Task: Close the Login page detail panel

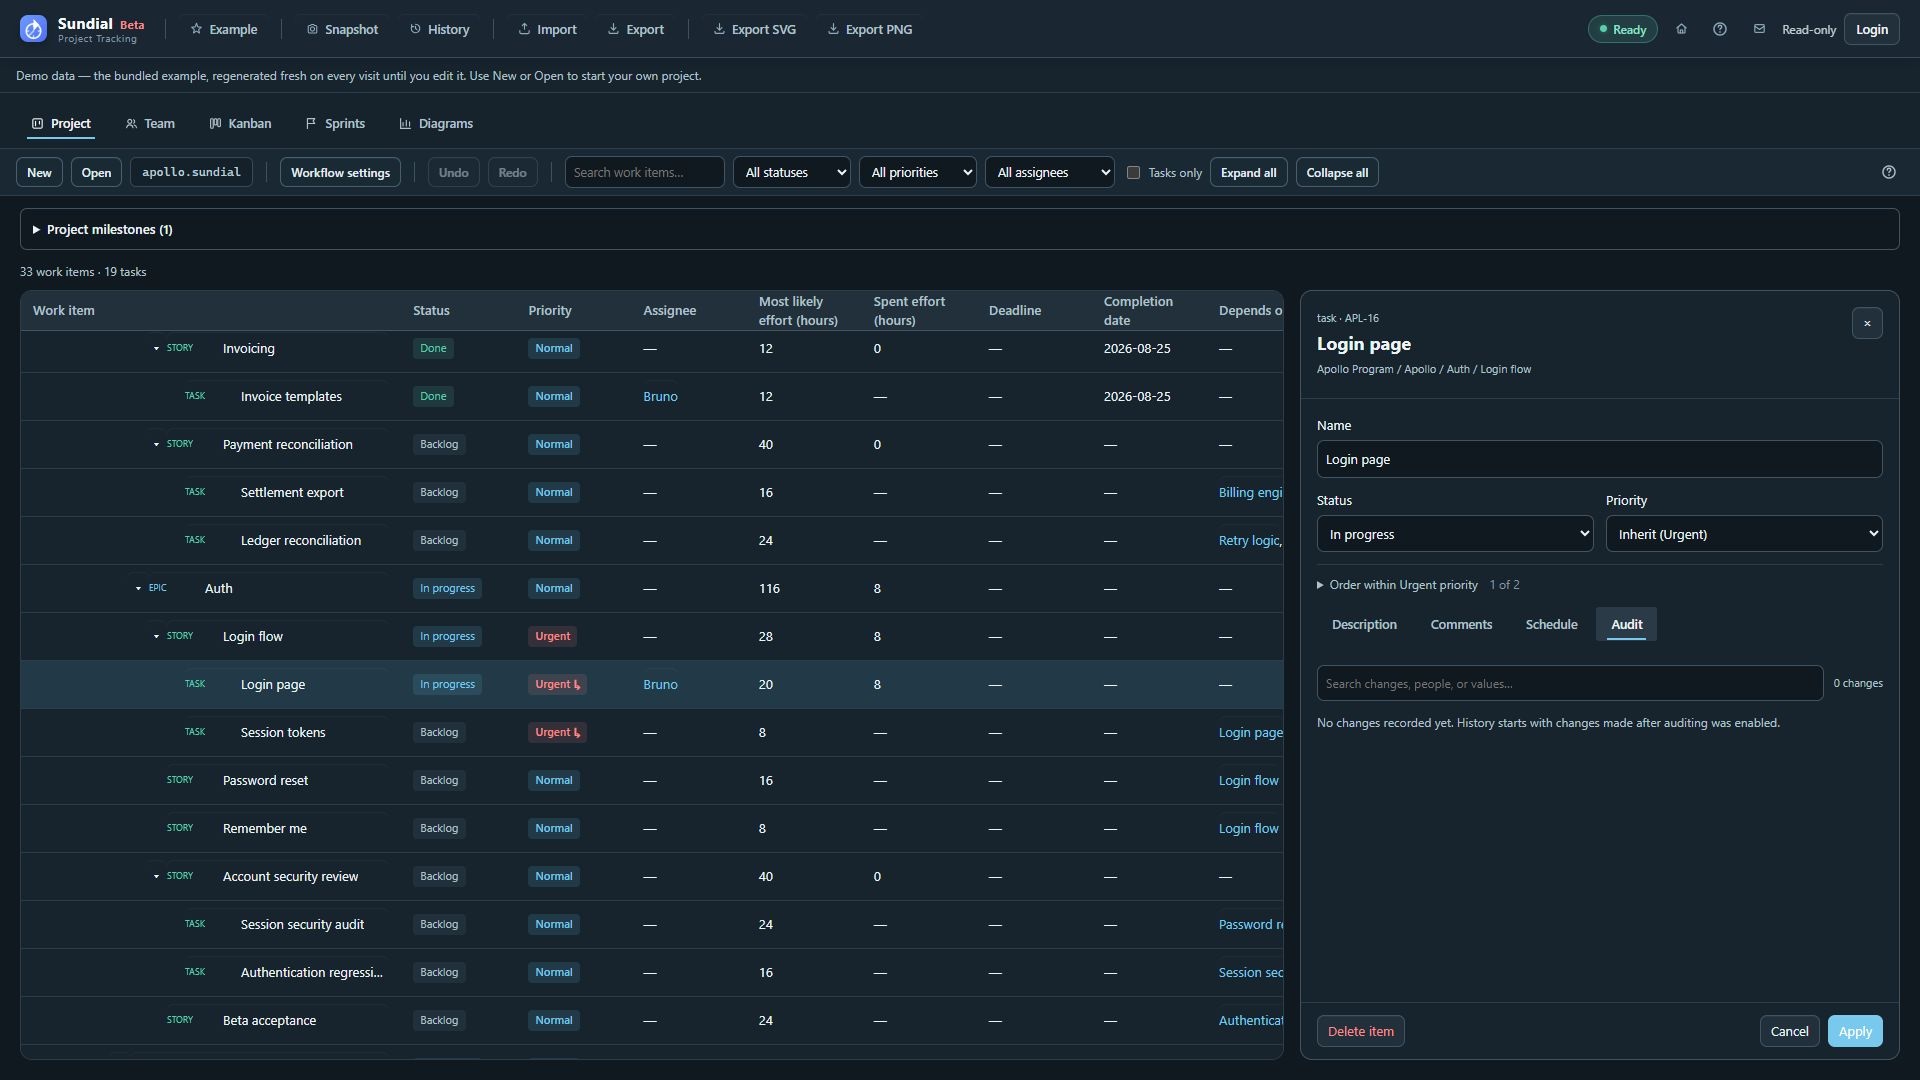Action: pos(1867,323)
